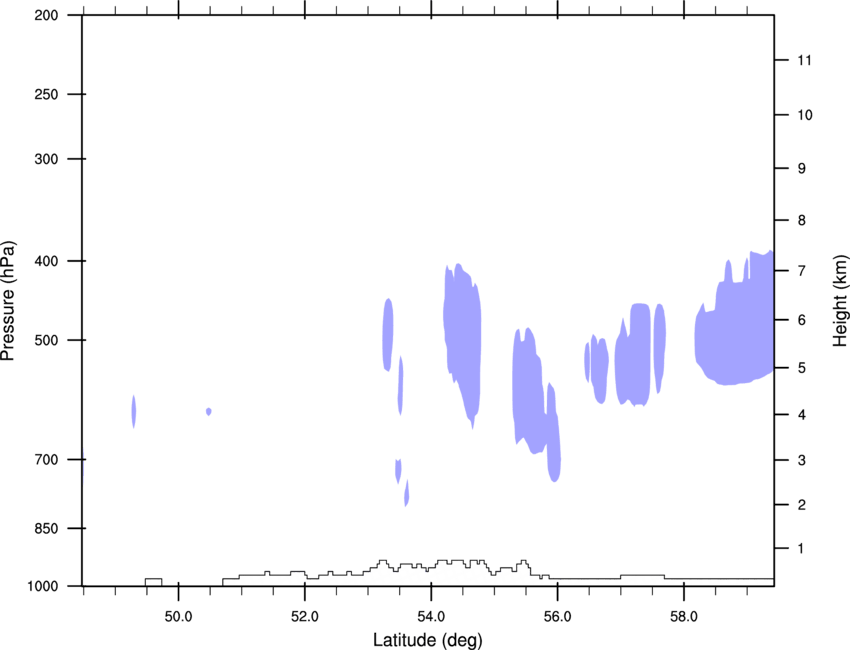Click the 300 pressure tick label
Screen dimensions: 850x650
46,159
